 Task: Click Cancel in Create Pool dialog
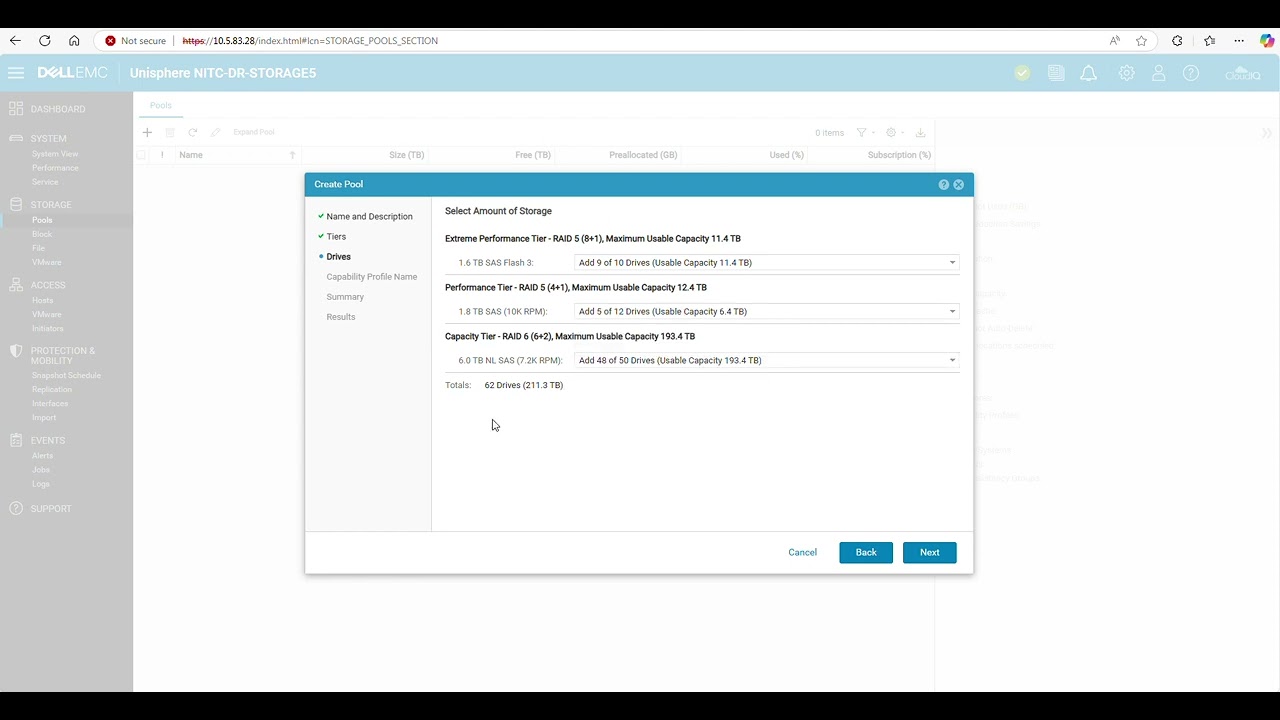[802, 552]
